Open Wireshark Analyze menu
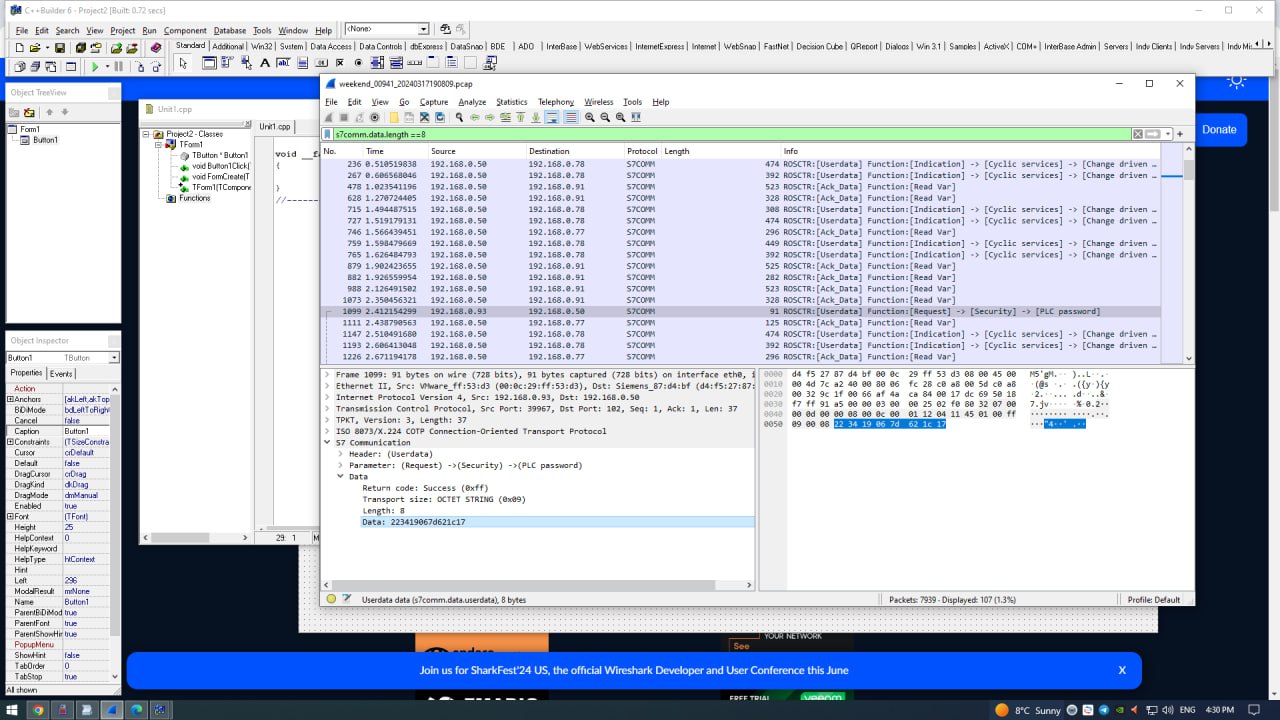 pyautogui.click(x=472, y=102)
